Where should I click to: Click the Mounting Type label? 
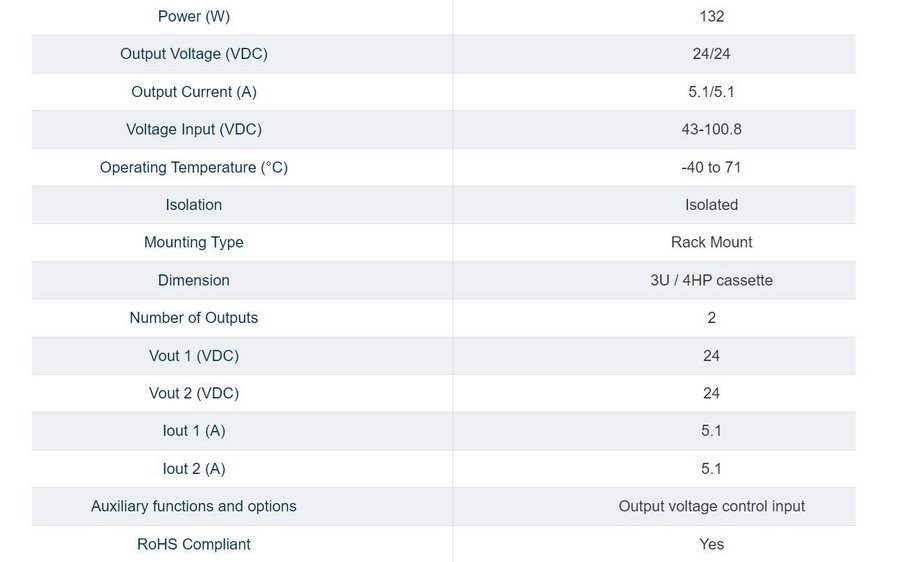click(x=194, y=242)
